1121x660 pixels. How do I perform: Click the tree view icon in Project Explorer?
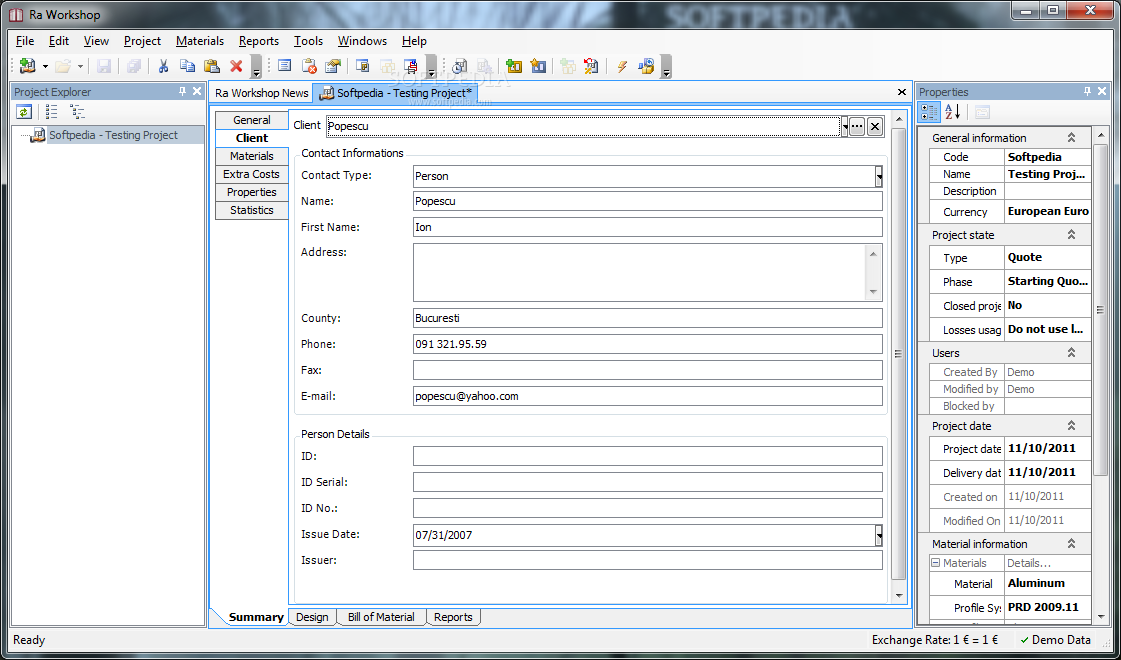pyautogui.click(x=77, y=112)
